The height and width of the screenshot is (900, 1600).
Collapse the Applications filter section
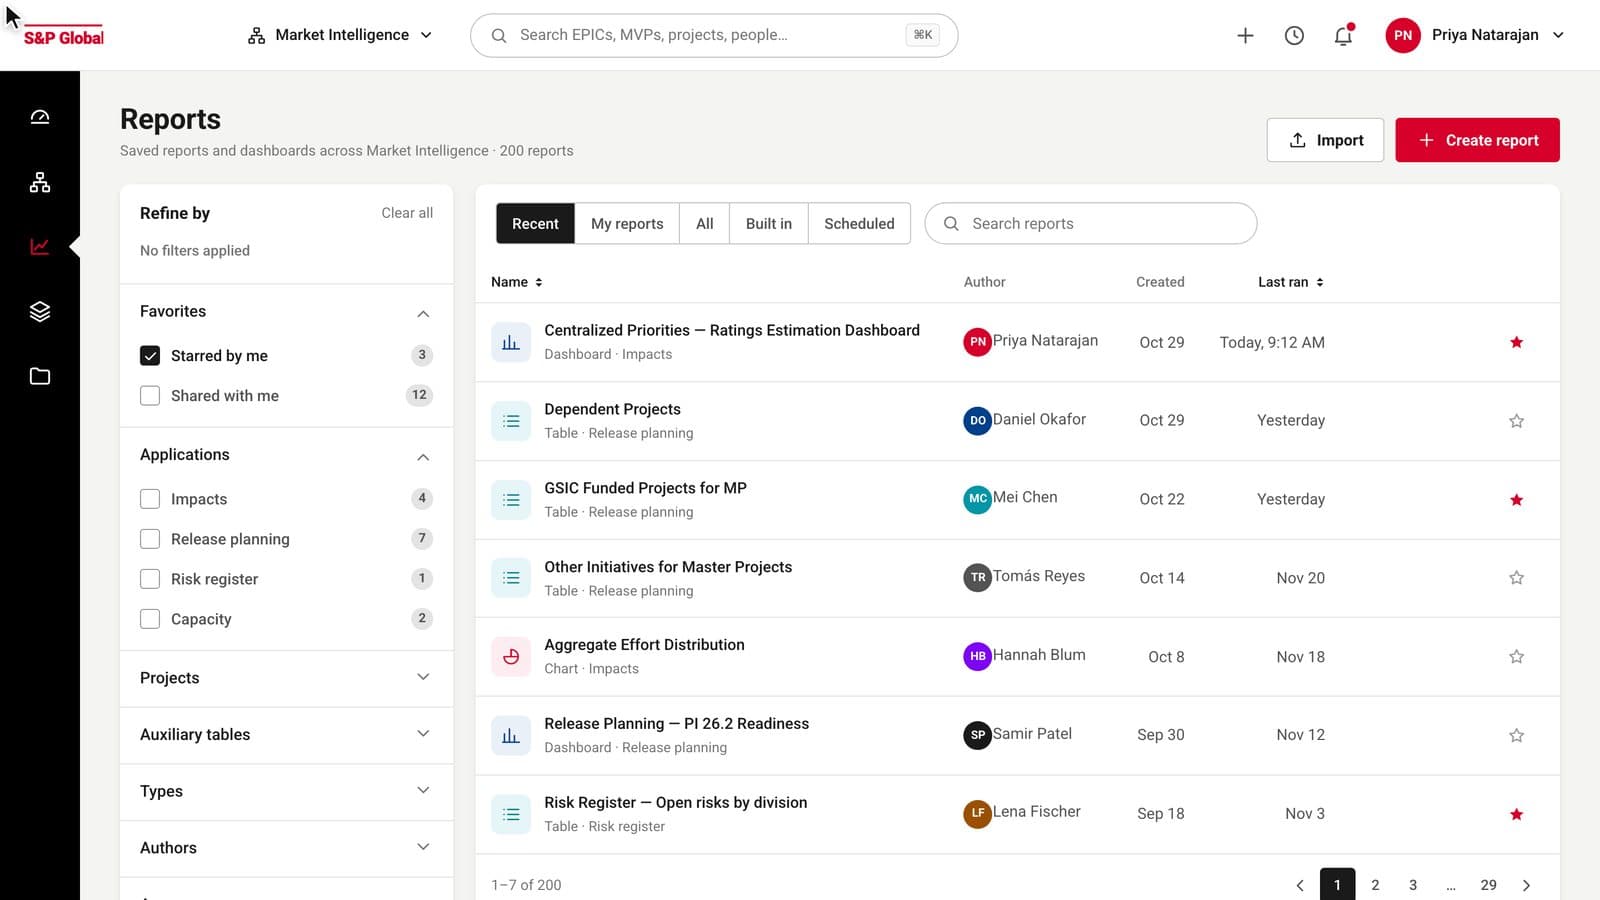423,456
